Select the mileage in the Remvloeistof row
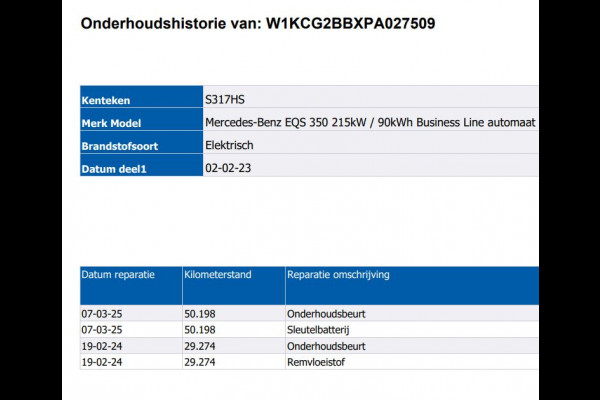The width and height of the screenshot is (600, 400). tap(201, 361)
